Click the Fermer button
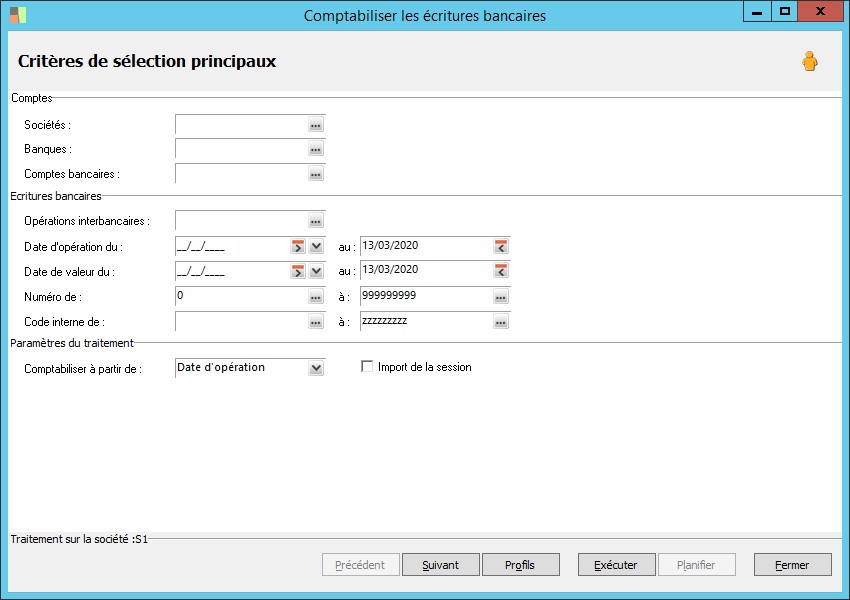This screenshot has height=600, width=850. point(793,565)
